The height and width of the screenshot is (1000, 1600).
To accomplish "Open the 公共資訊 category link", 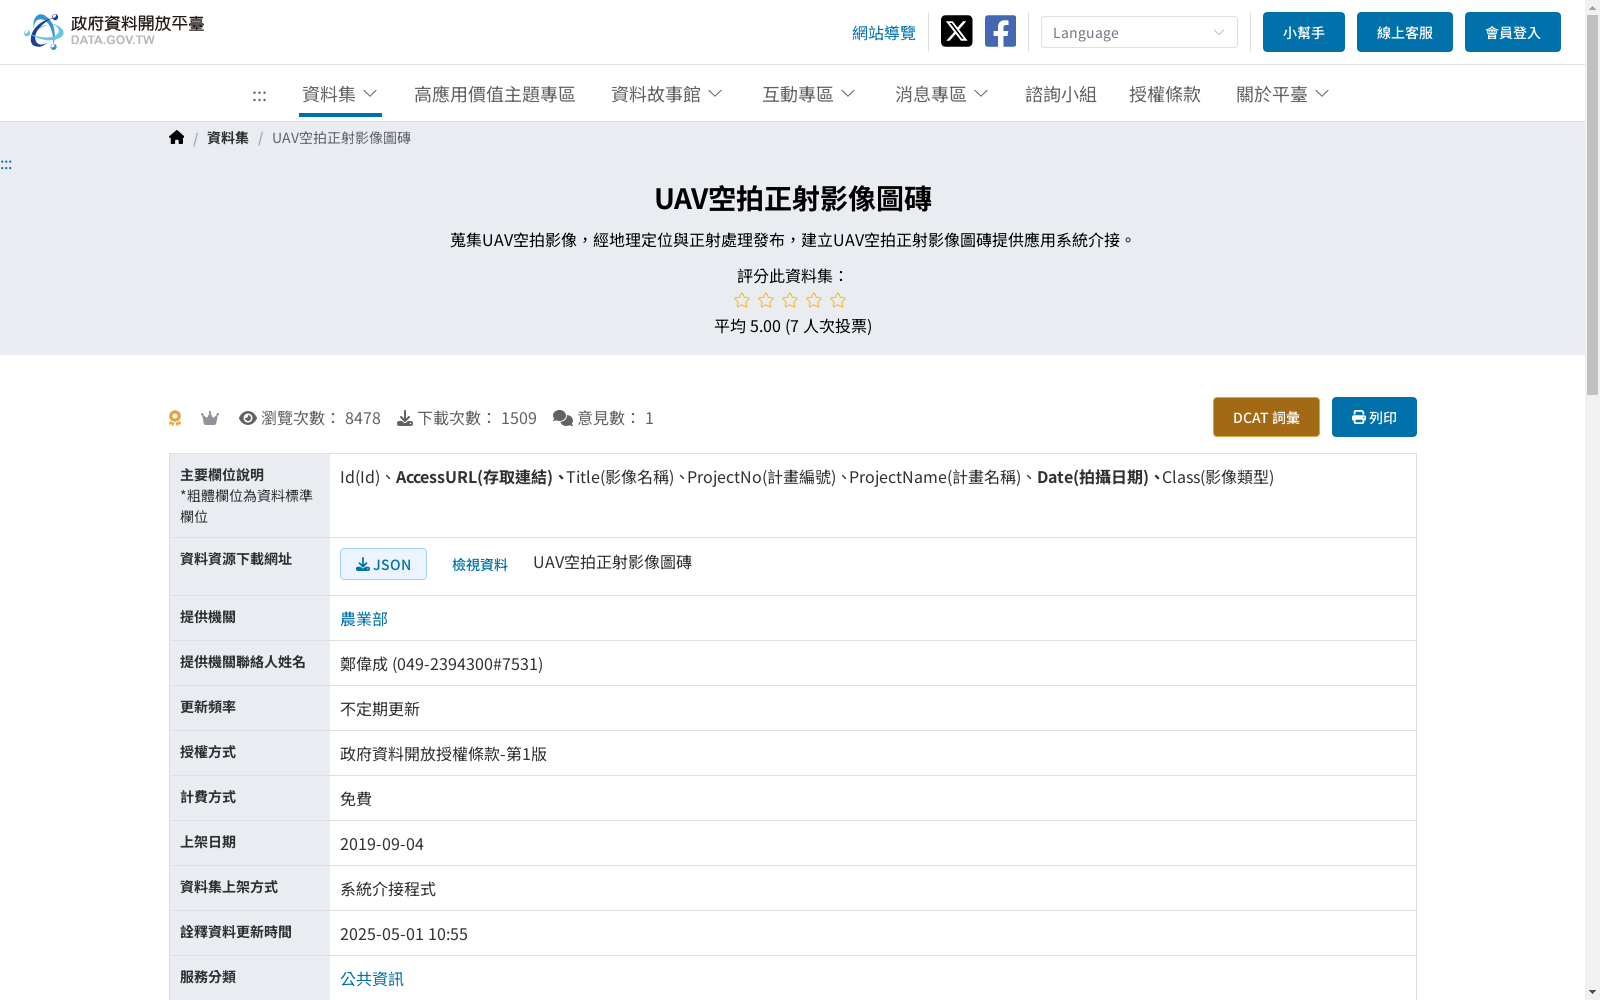I will [372, 979].
